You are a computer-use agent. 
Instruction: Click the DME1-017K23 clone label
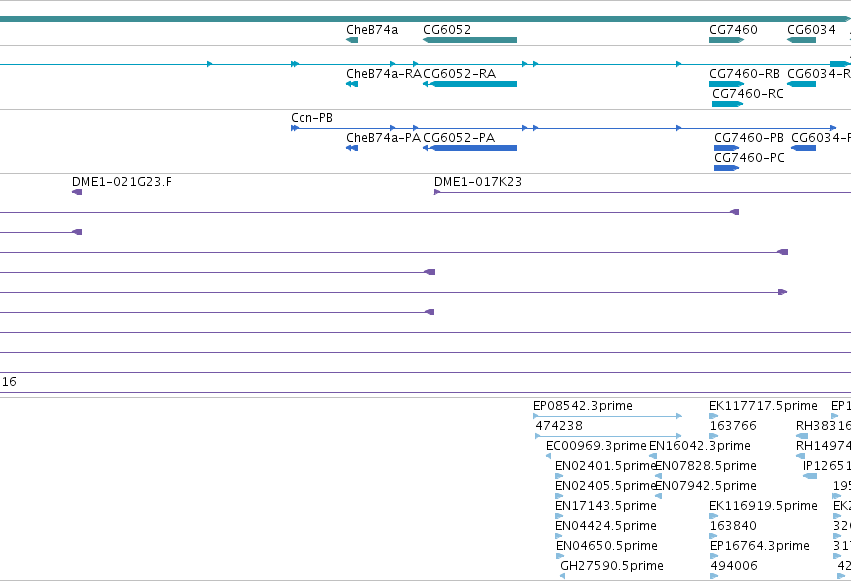pos(478,182)
